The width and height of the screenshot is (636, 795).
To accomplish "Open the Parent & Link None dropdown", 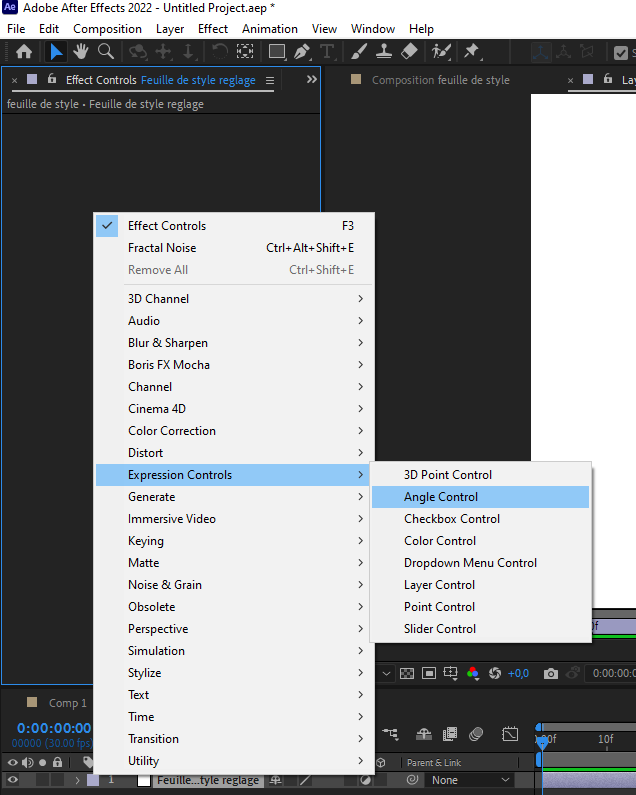I will coord(471,780).
